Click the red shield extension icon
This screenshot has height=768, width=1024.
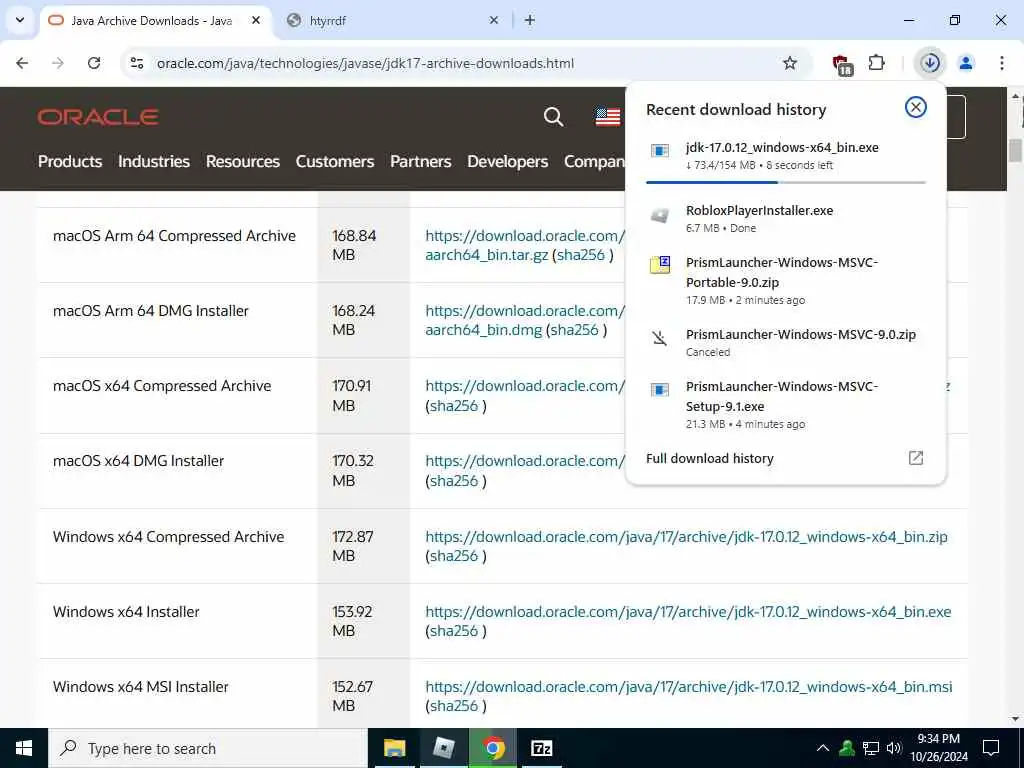pos(842,64)
